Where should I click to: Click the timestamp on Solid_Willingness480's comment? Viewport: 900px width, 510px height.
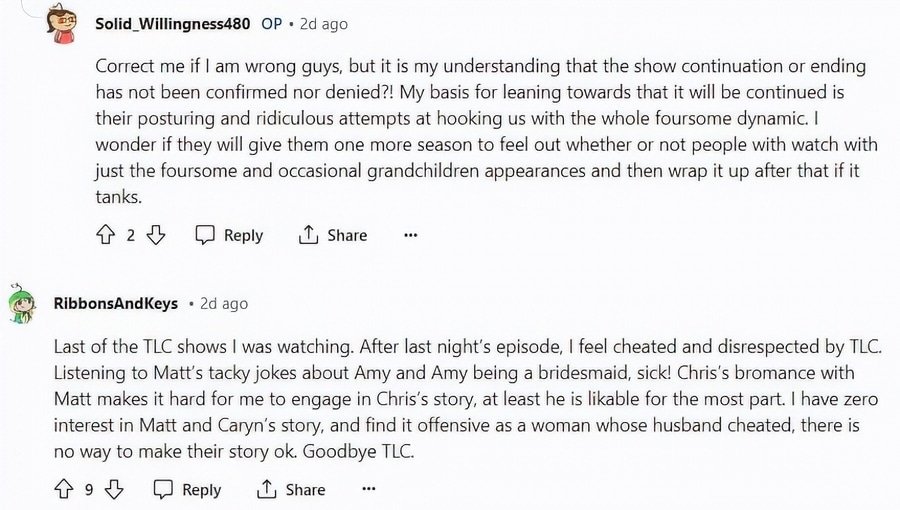pos(322,24)
